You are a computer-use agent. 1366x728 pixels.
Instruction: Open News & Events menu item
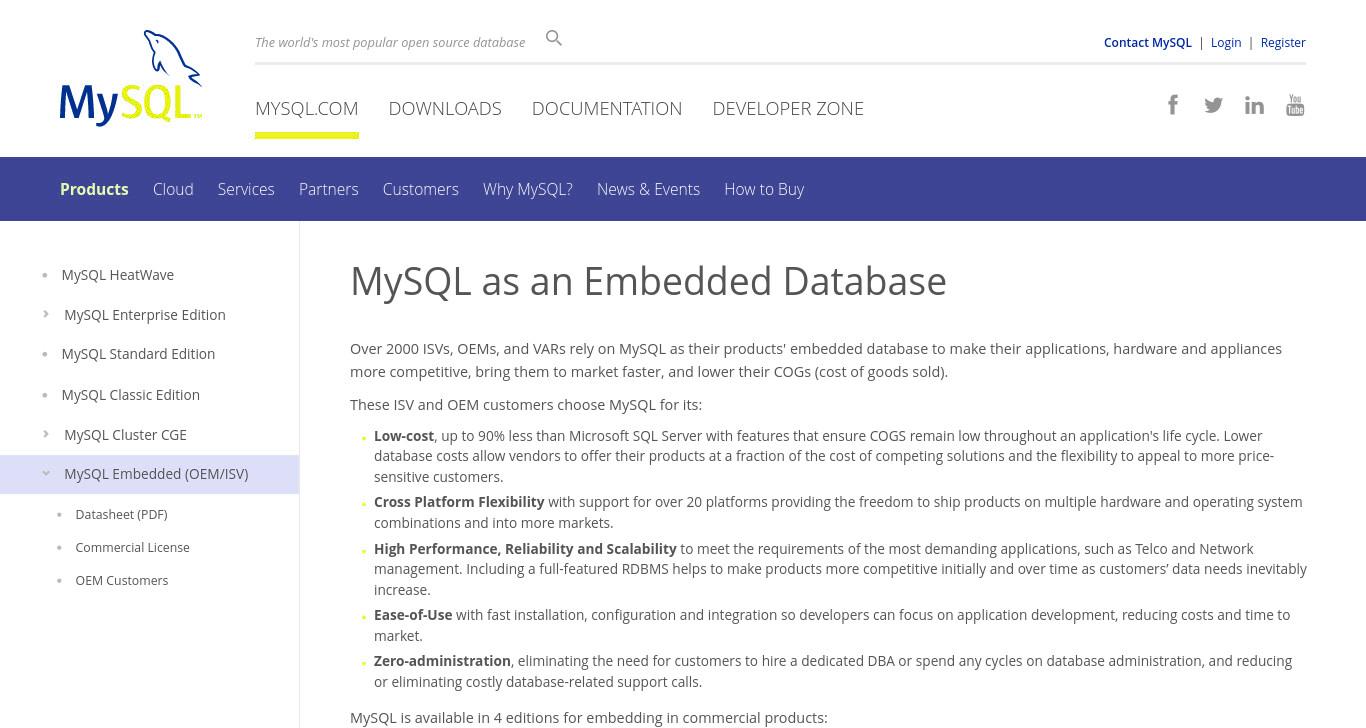point(648,189)
